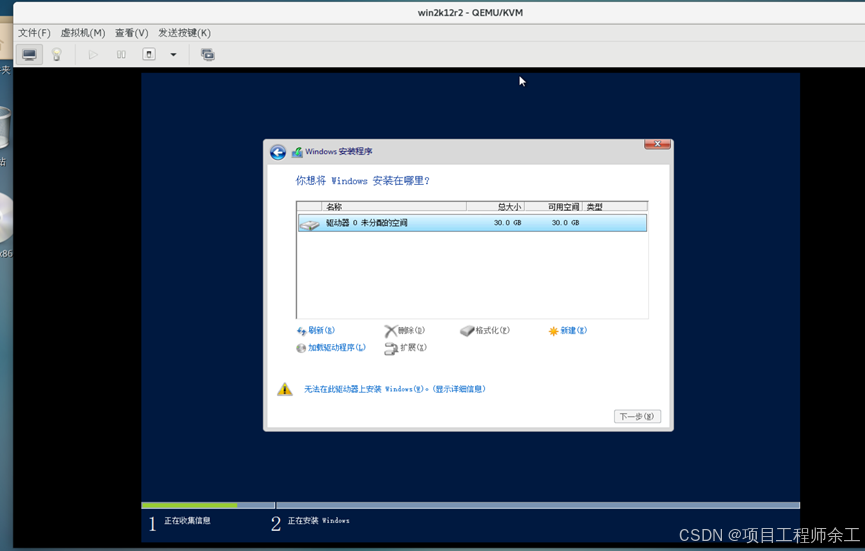Image resolution: width=865 pixels, height=551 pixels.
Task: Click the 名称 column header
Action: [x=394, y=207]
